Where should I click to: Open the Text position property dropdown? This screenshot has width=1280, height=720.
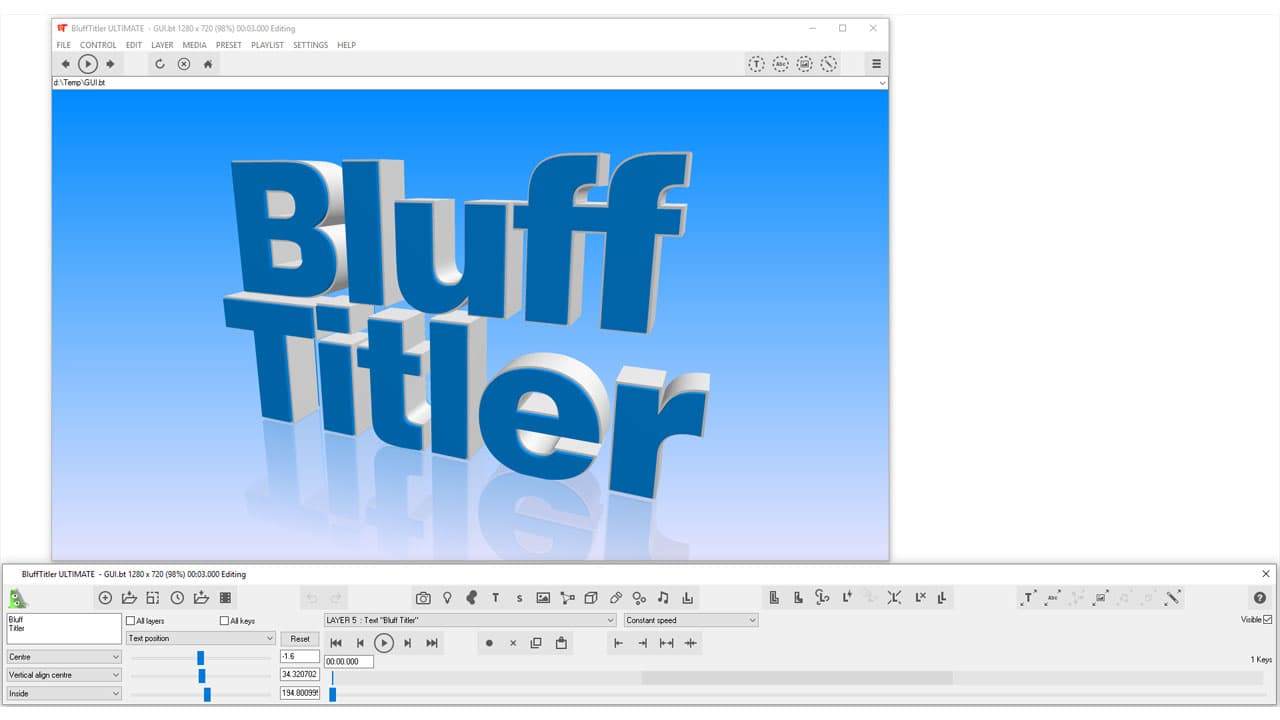click(200, 638)
